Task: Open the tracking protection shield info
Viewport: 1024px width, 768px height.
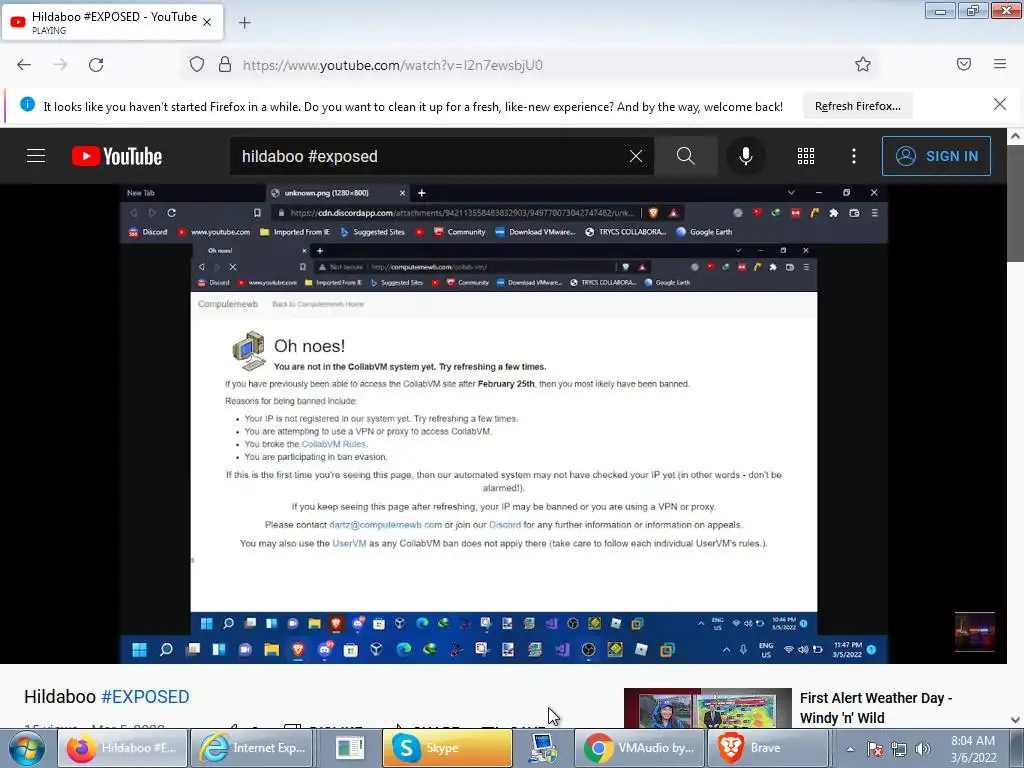Action: tap(197, 65)
